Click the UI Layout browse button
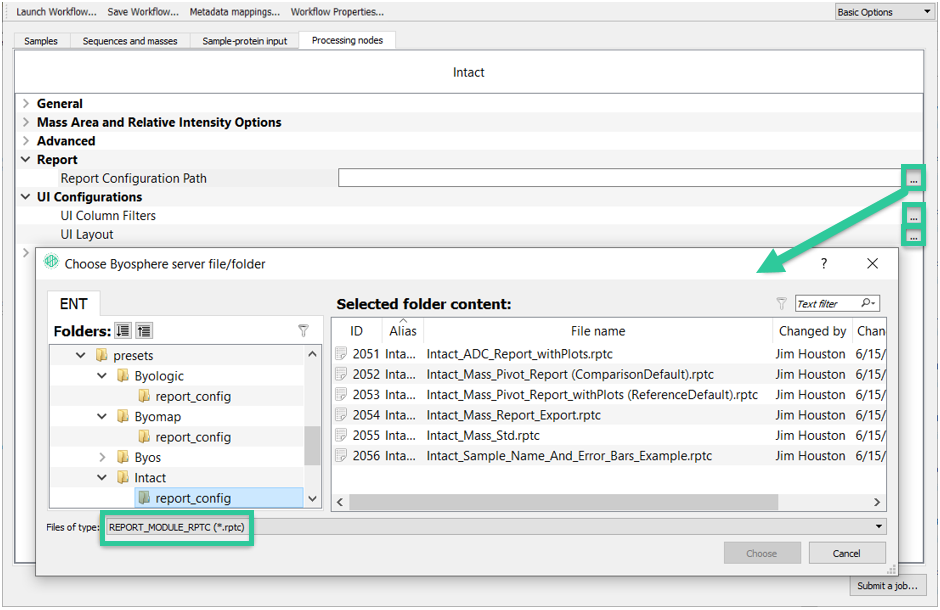This screenshot has width=940, height=610. (913, 236)
